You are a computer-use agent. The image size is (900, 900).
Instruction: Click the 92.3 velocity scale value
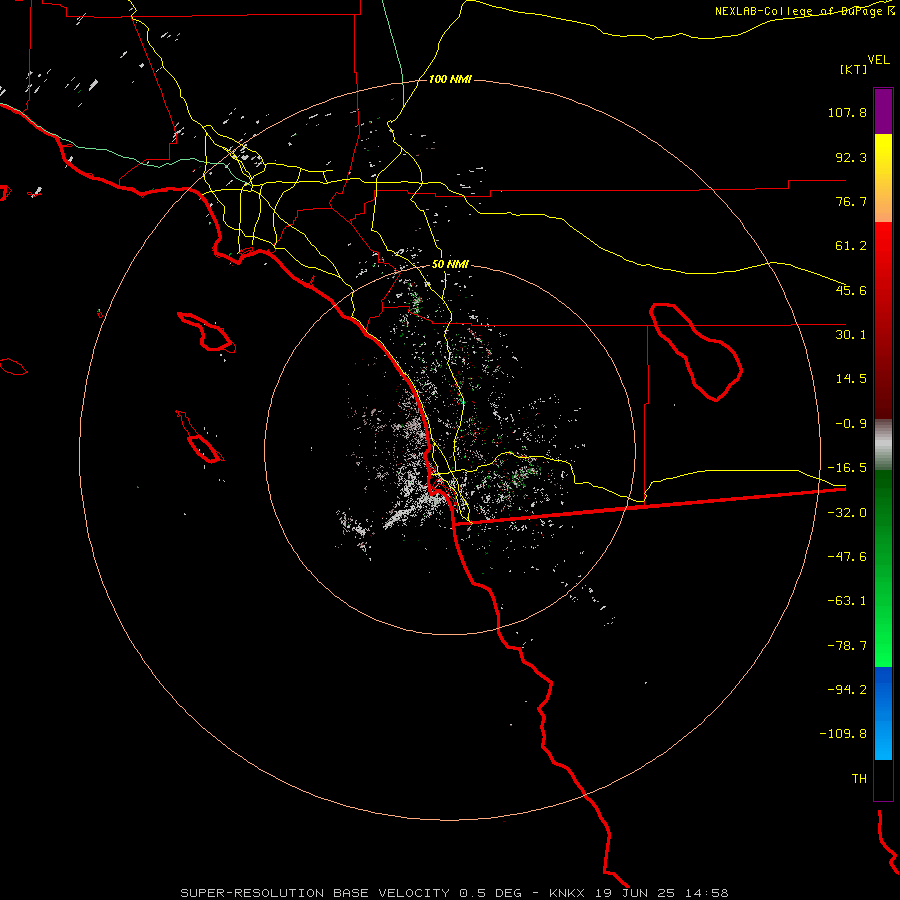point(851,157)
